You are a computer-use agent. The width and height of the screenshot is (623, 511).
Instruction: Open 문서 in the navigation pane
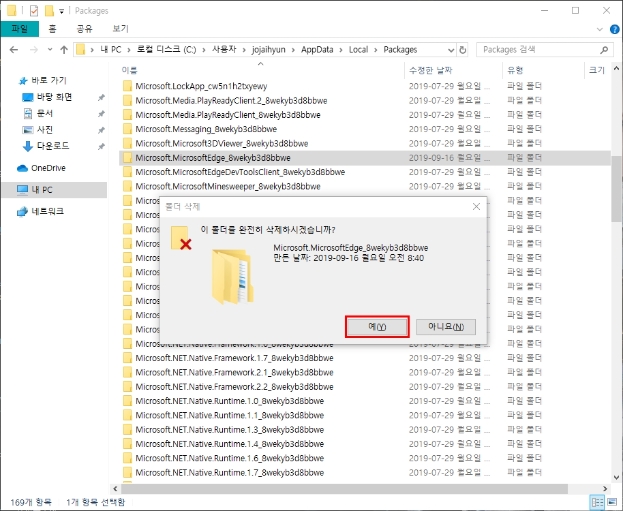pos(44,114)
